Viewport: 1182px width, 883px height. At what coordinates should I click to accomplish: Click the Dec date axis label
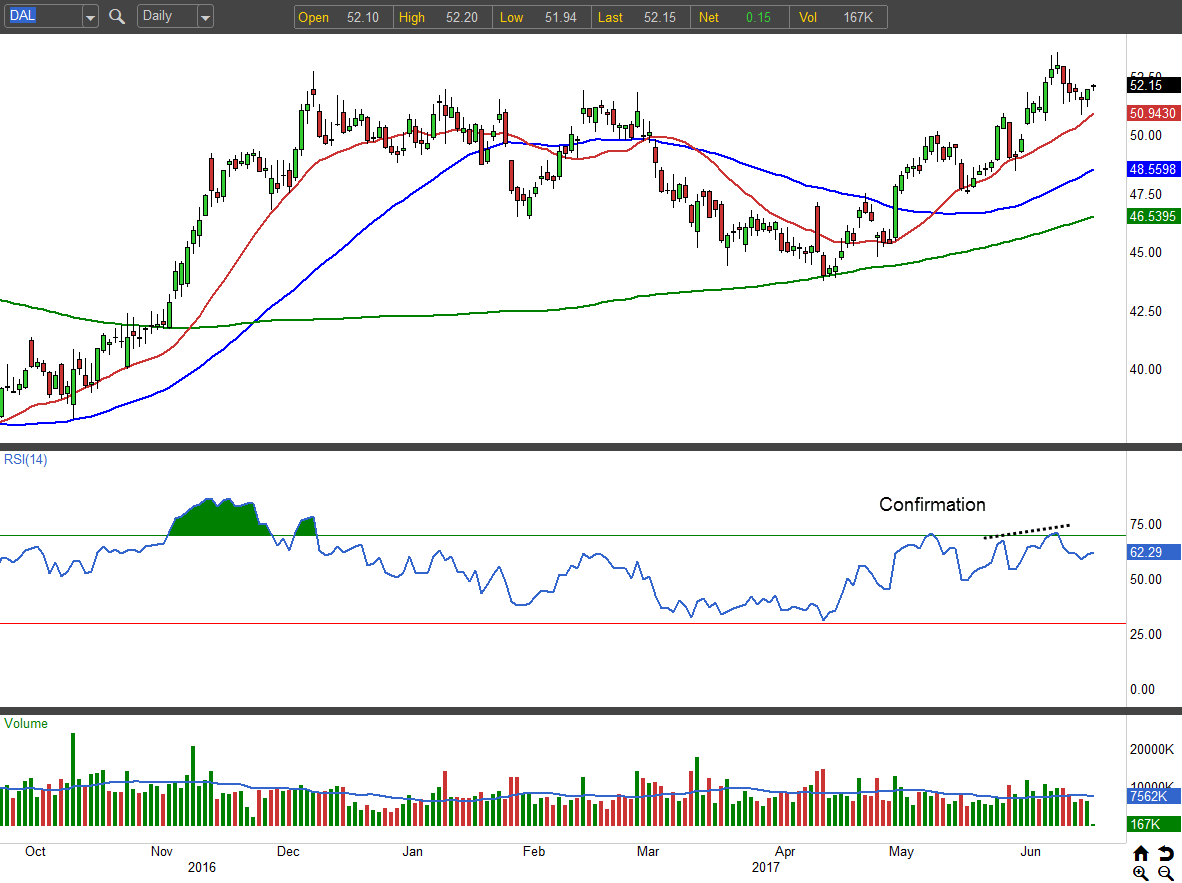click(x=288, y=851)
